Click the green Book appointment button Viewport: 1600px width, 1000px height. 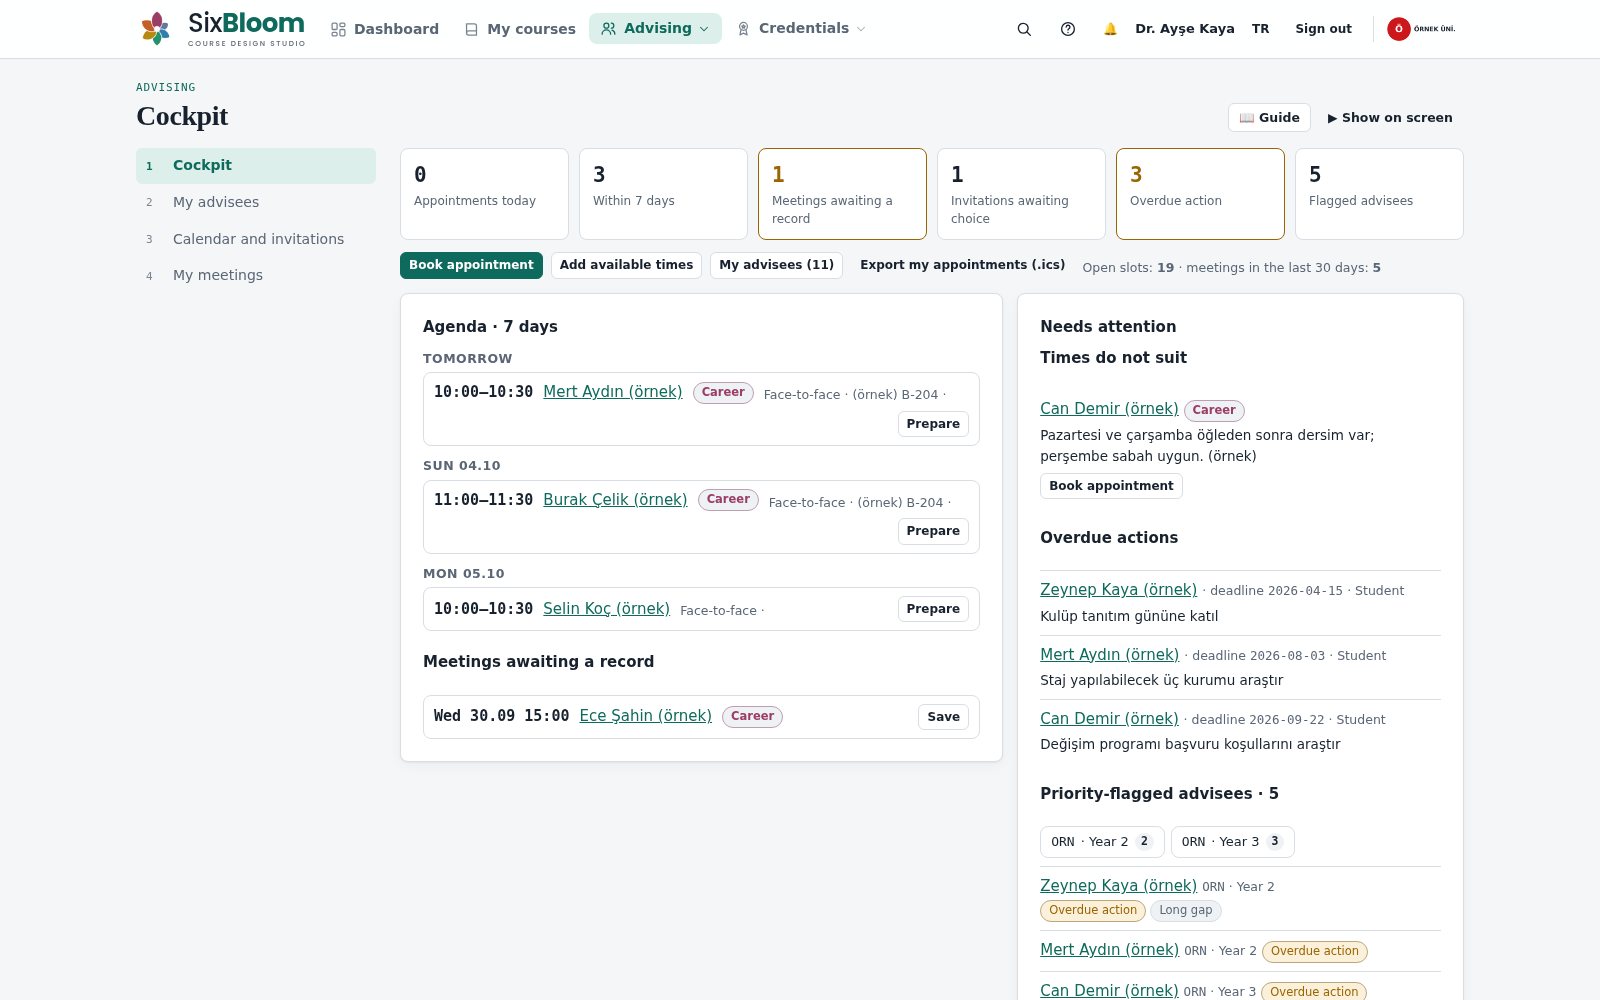pyautogui.click(x=471, y=265)
